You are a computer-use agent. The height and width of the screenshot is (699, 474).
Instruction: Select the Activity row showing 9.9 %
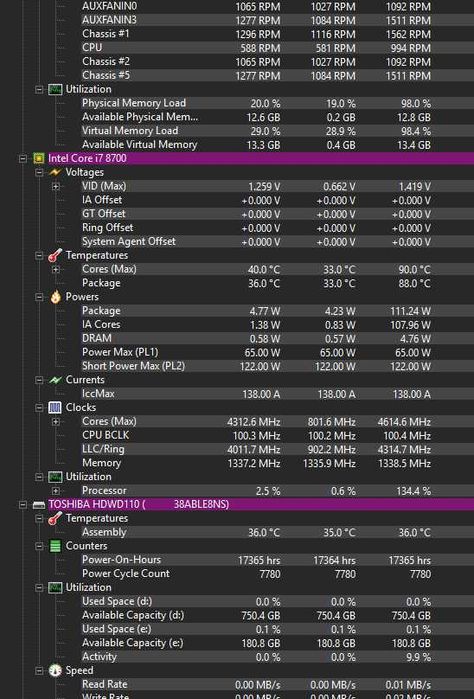(277, 657)
